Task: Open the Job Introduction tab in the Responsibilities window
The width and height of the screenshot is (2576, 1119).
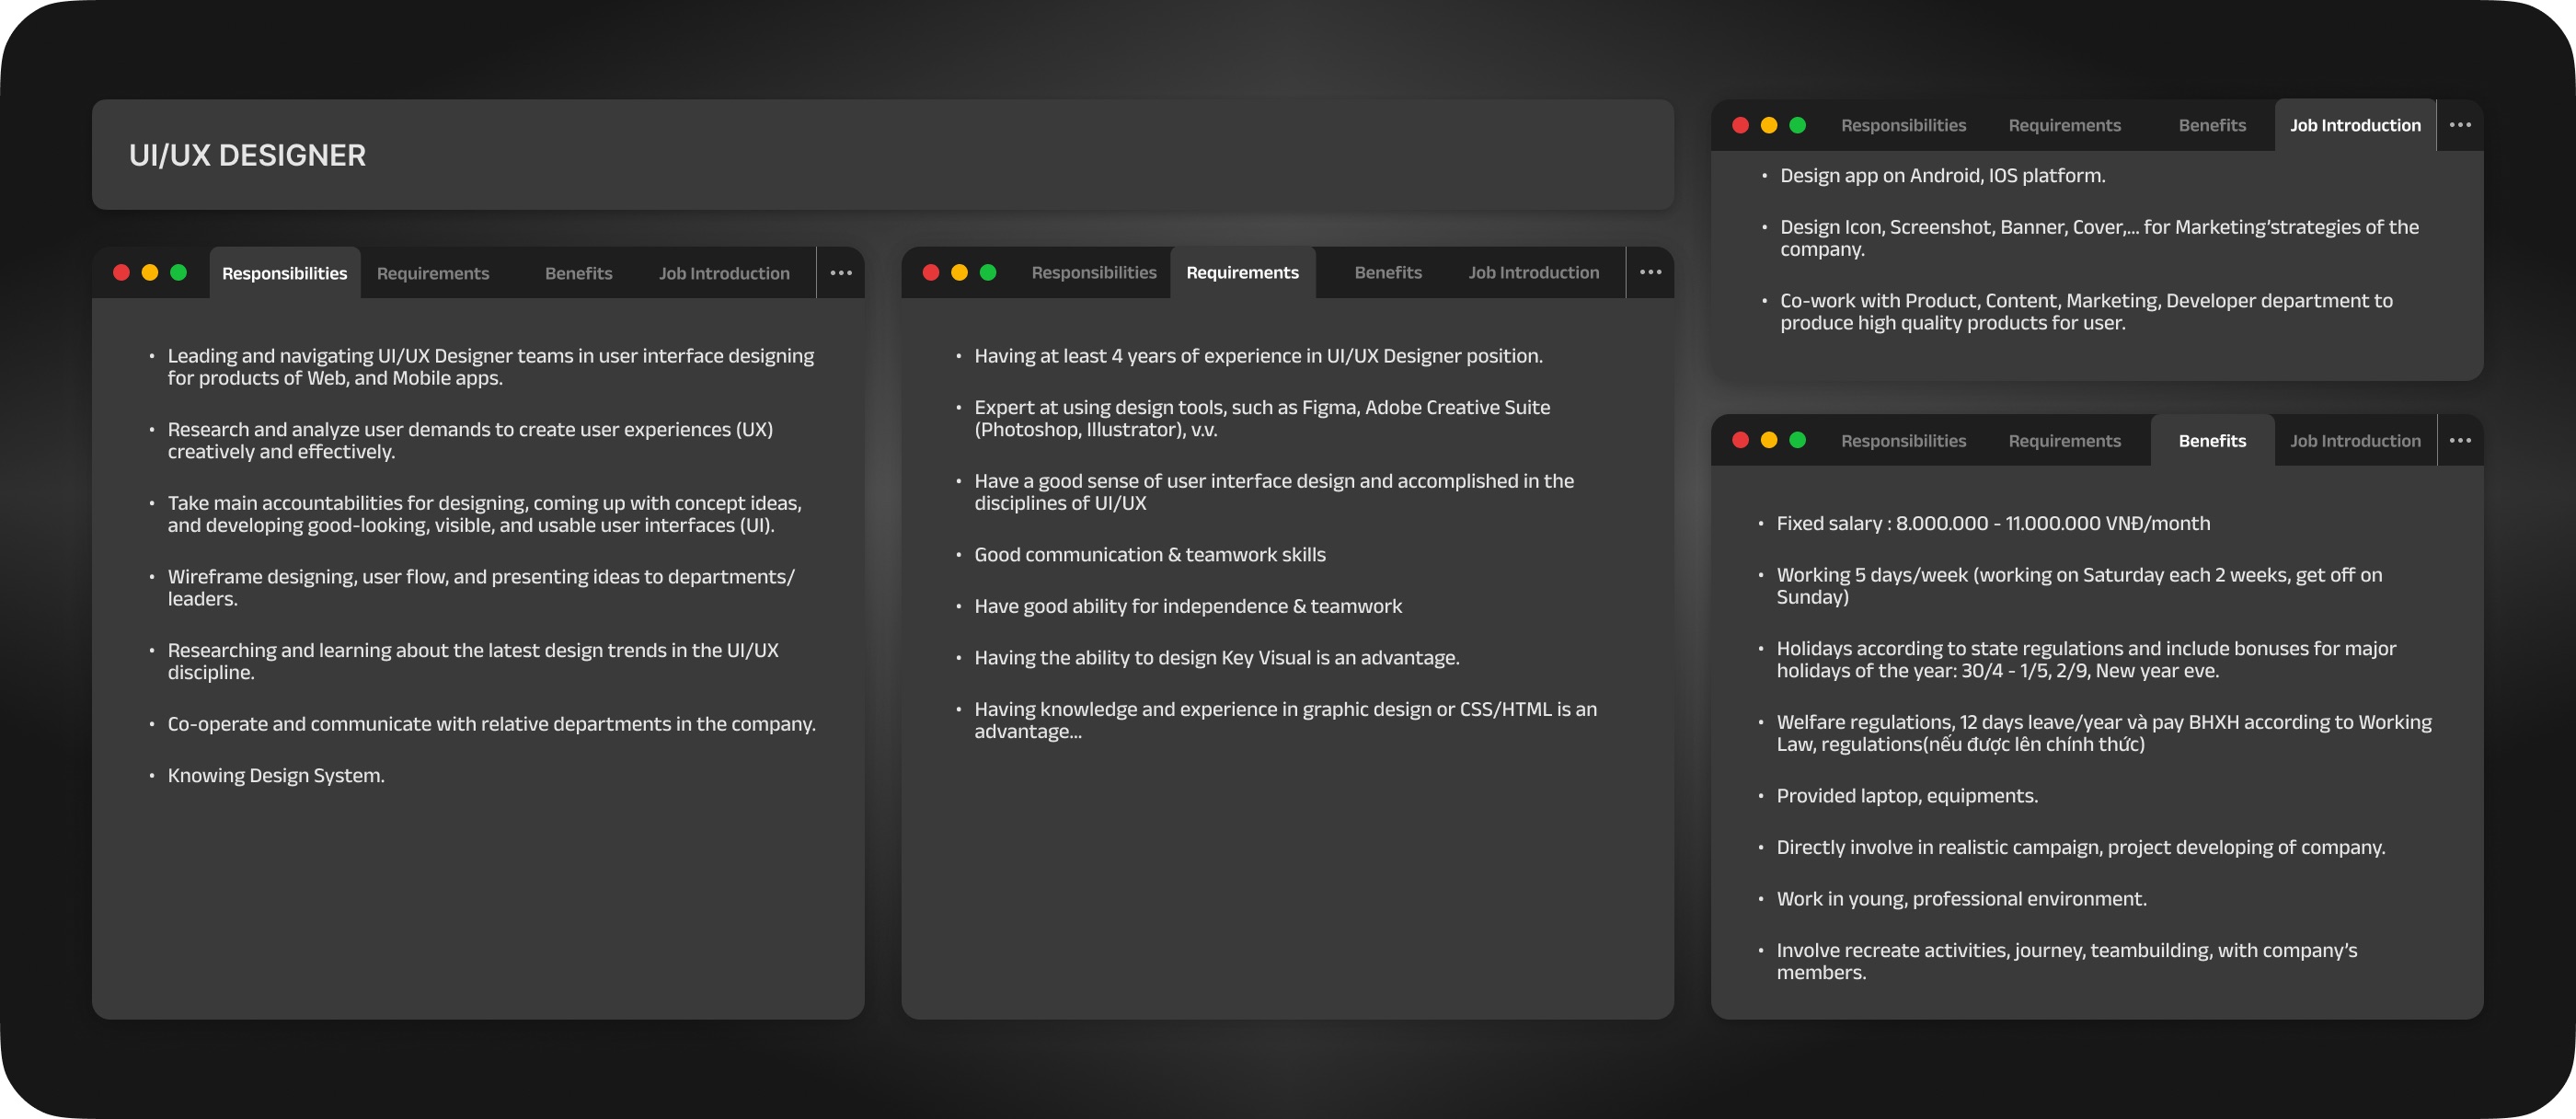Action: (x=724, y=273)
